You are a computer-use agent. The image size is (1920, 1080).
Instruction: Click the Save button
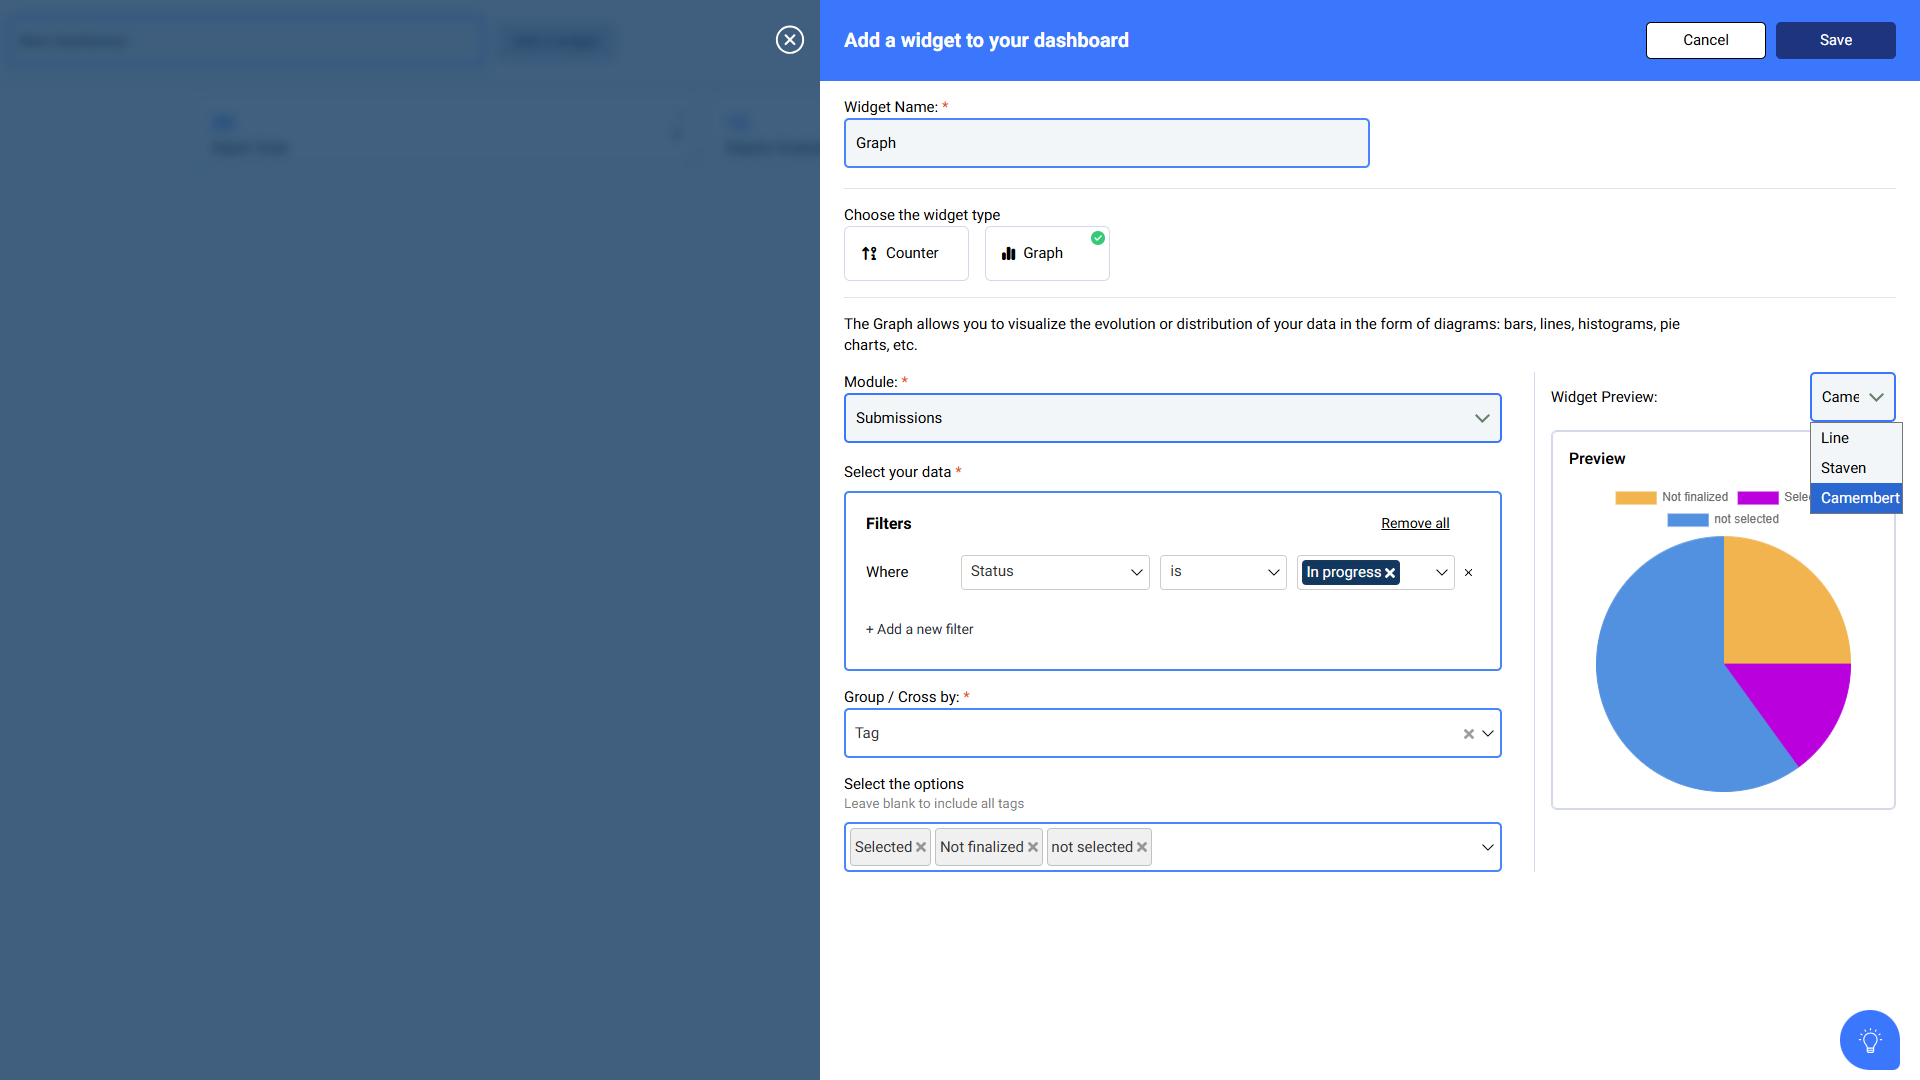1835,40
